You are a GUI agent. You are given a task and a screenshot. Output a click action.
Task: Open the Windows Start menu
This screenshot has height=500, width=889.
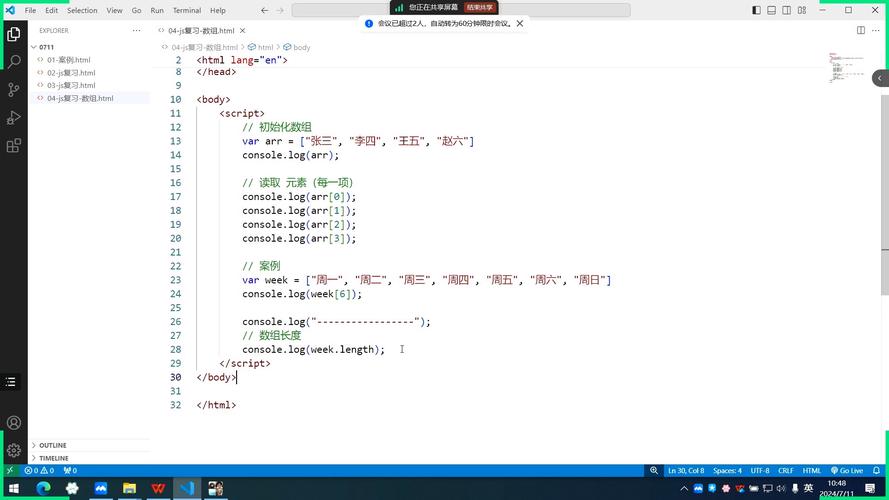click(14, 488)
